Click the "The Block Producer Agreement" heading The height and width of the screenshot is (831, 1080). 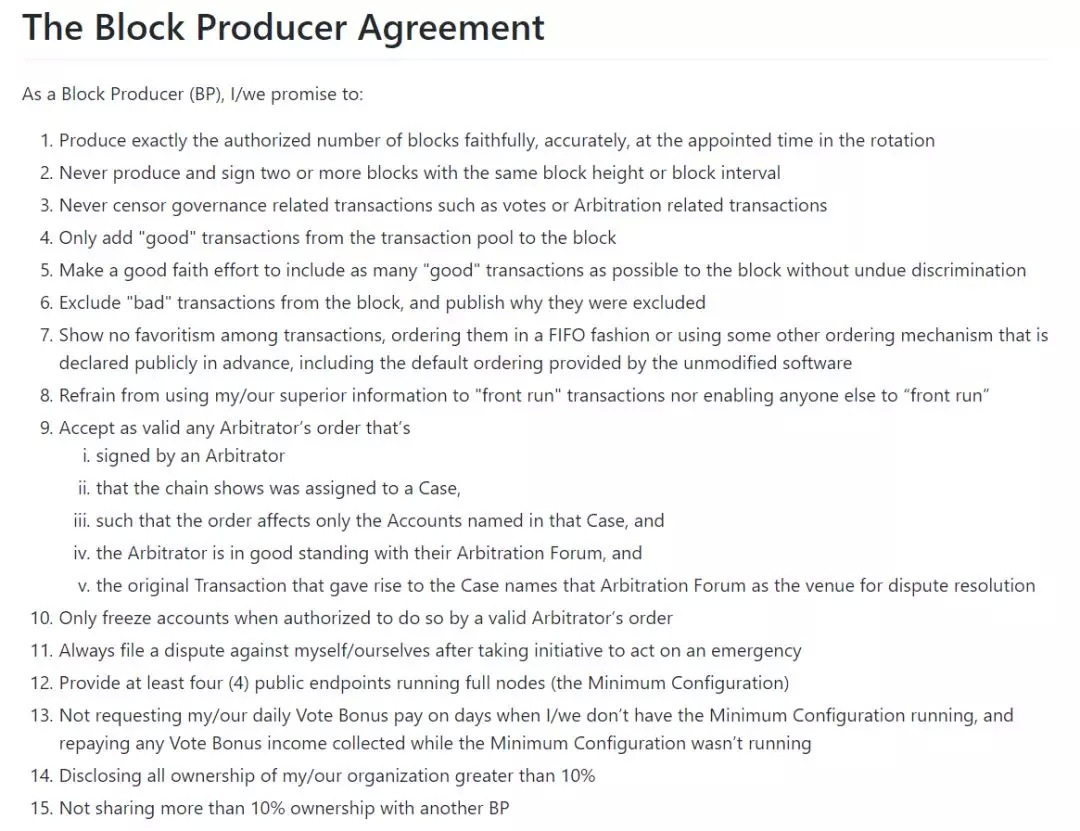coord(283,27)
